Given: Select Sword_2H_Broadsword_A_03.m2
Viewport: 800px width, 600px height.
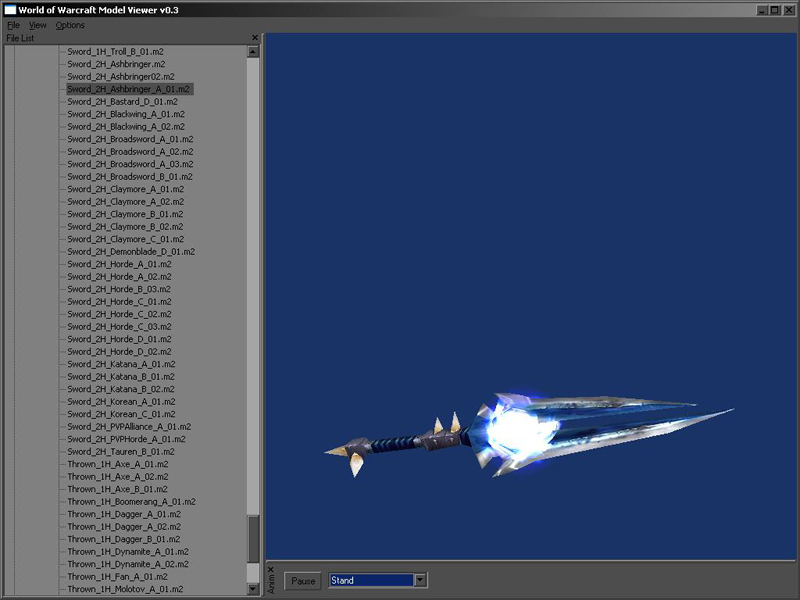Looking at the screenshot, I should pyautogui.click(x=130, y=164).
